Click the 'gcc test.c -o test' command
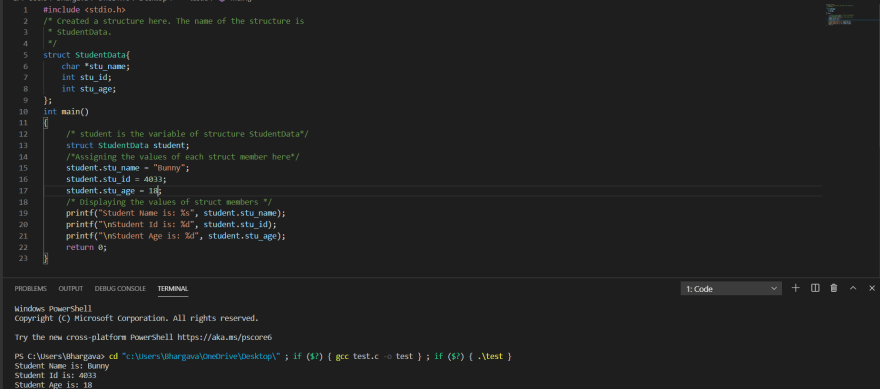This screenshot has width=880, height=389. click(374, 356)
